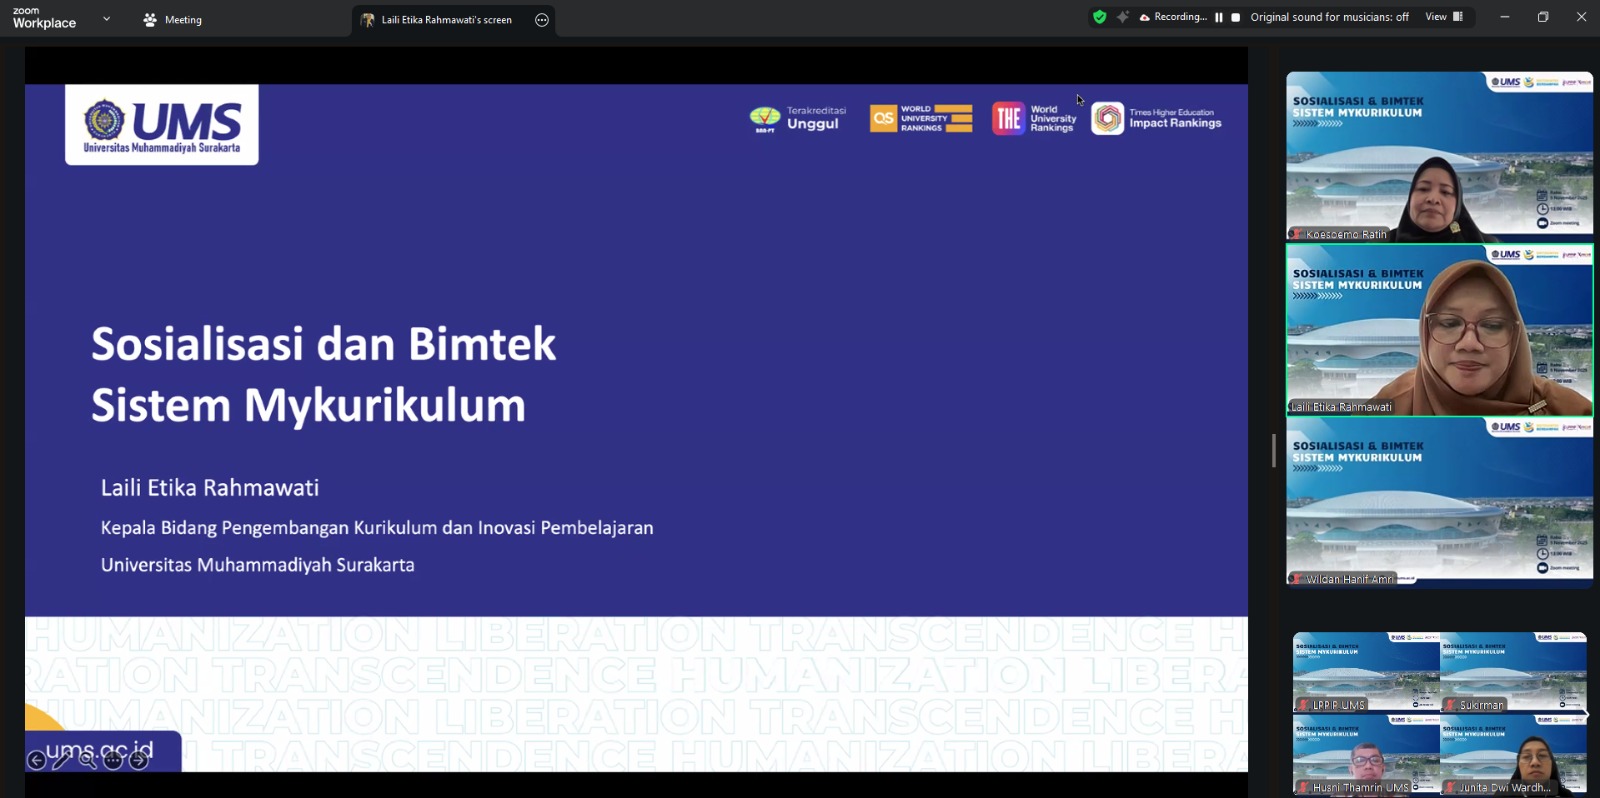
Task: Stop the meeting recording
Action: 1236,17
